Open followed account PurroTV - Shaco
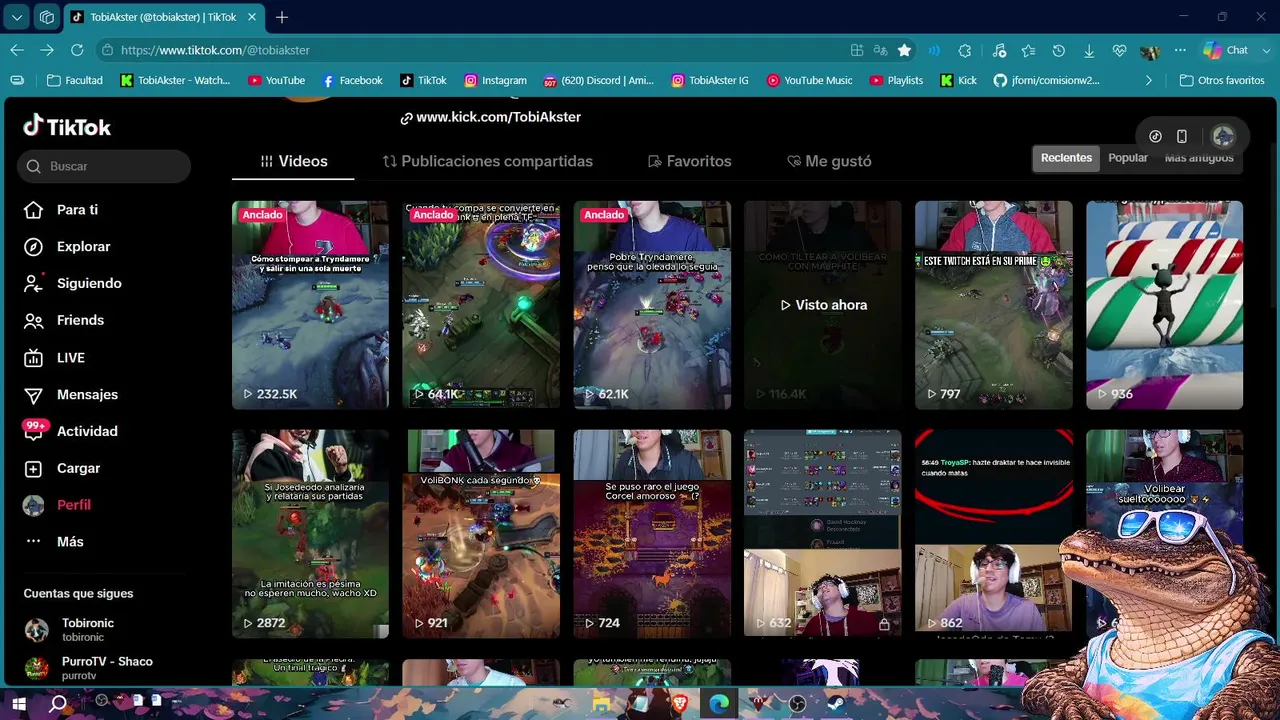 (x=88, y=668)
